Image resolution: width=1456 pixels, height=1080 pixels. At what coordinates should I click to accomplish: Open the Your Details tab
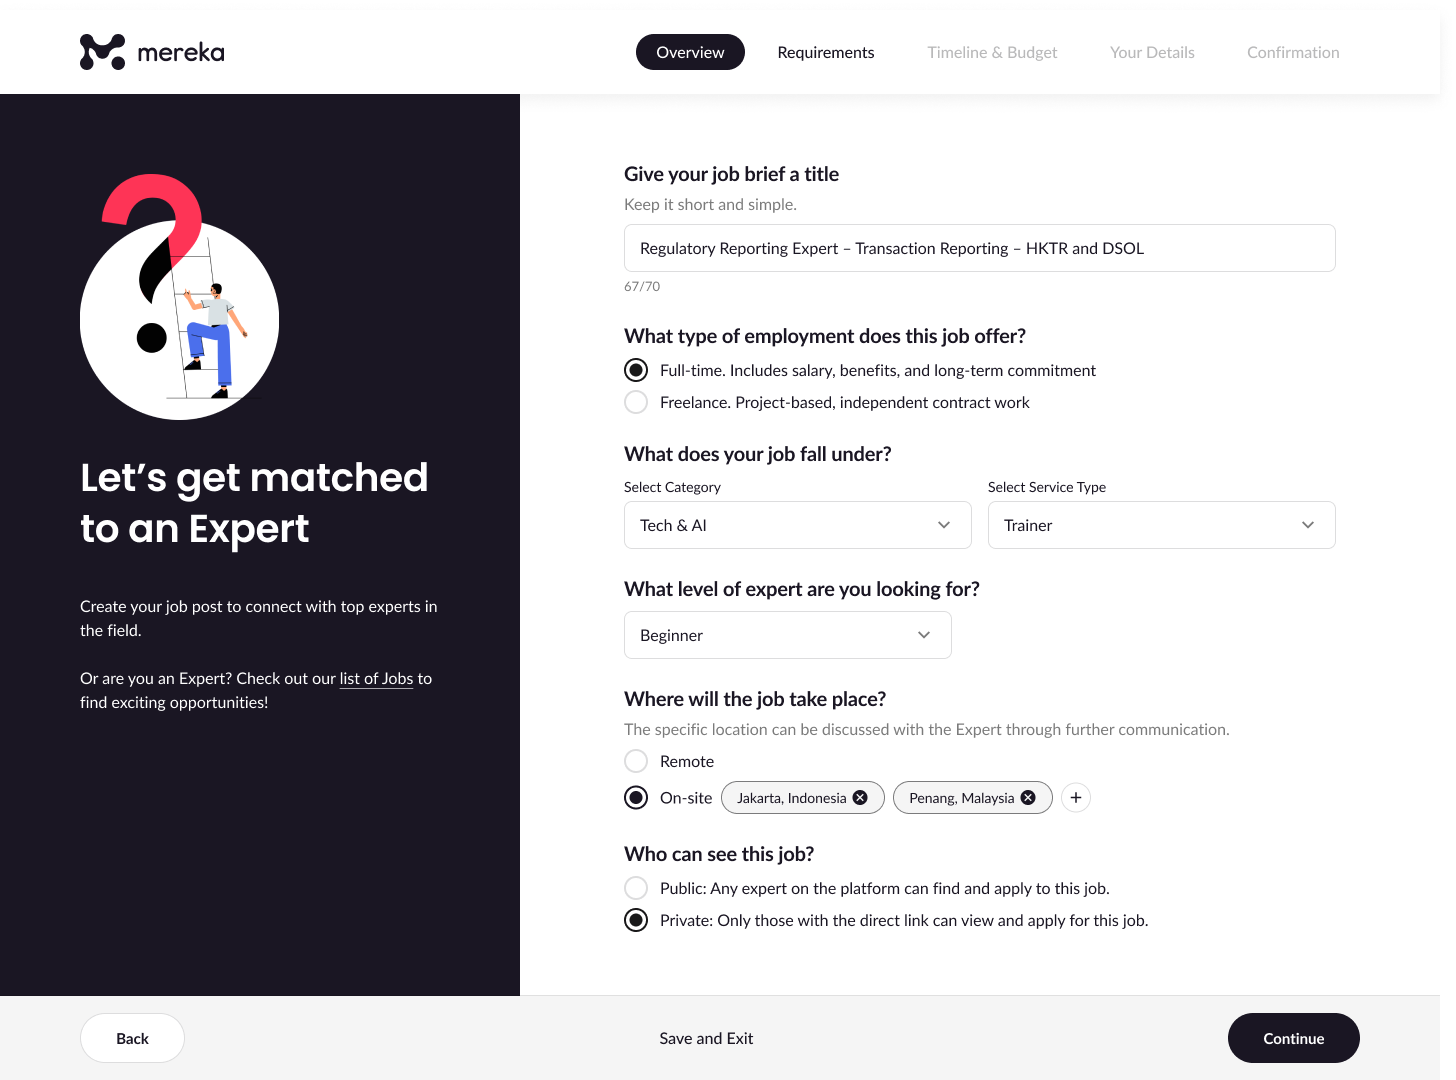coord(1152,52)
